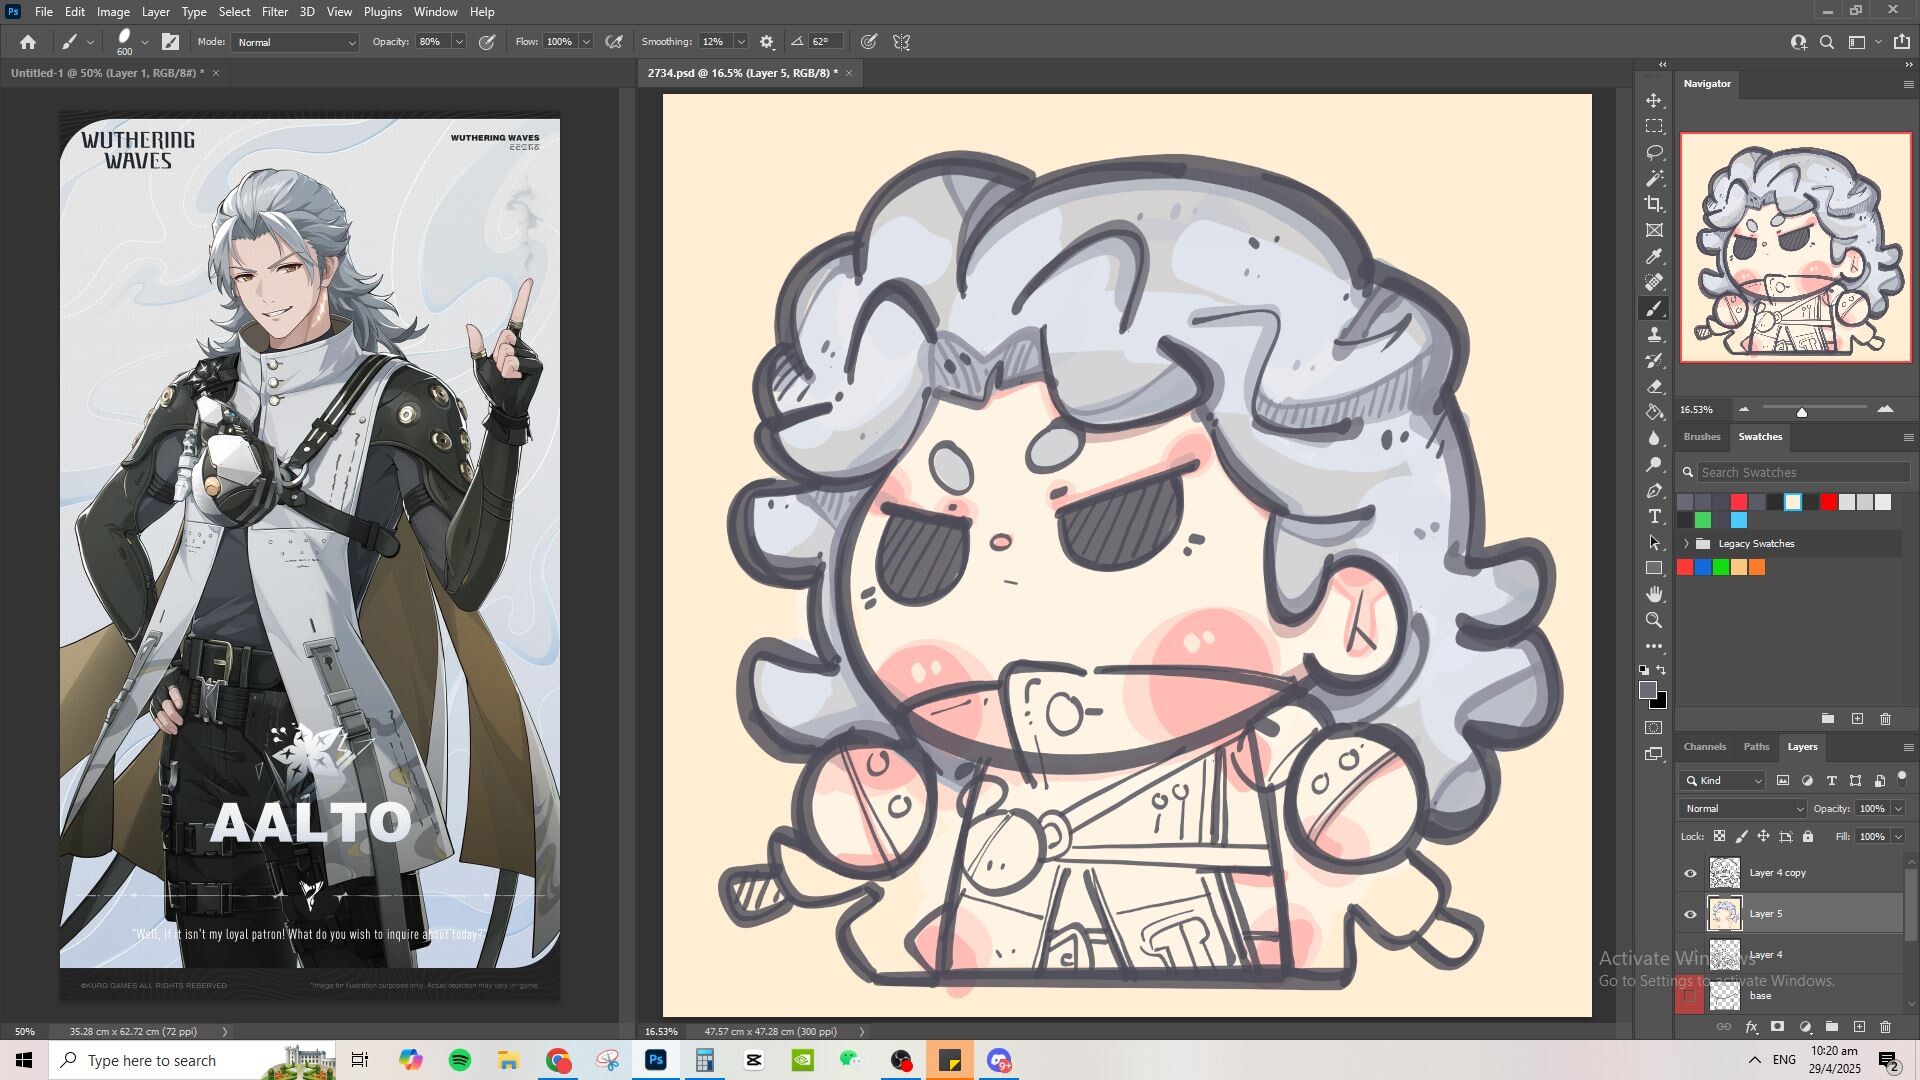Open the layer styles fx menu
This screenshot has height=1080, width=1920.
(x=1751, y=1027)
